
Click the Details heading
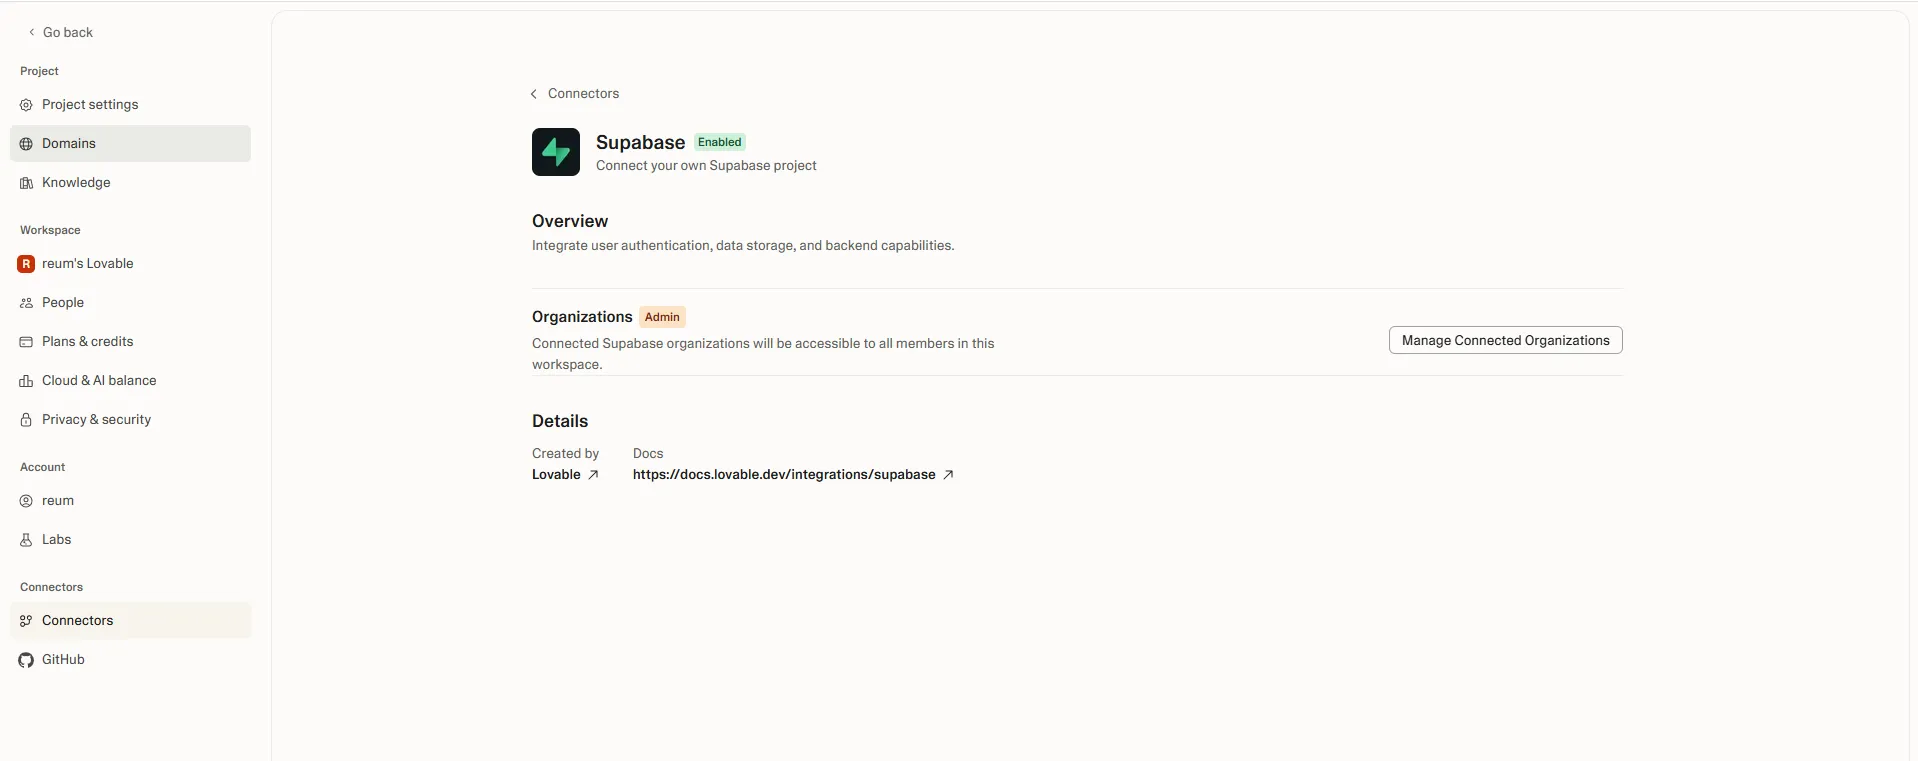click(x=560, y=421)
